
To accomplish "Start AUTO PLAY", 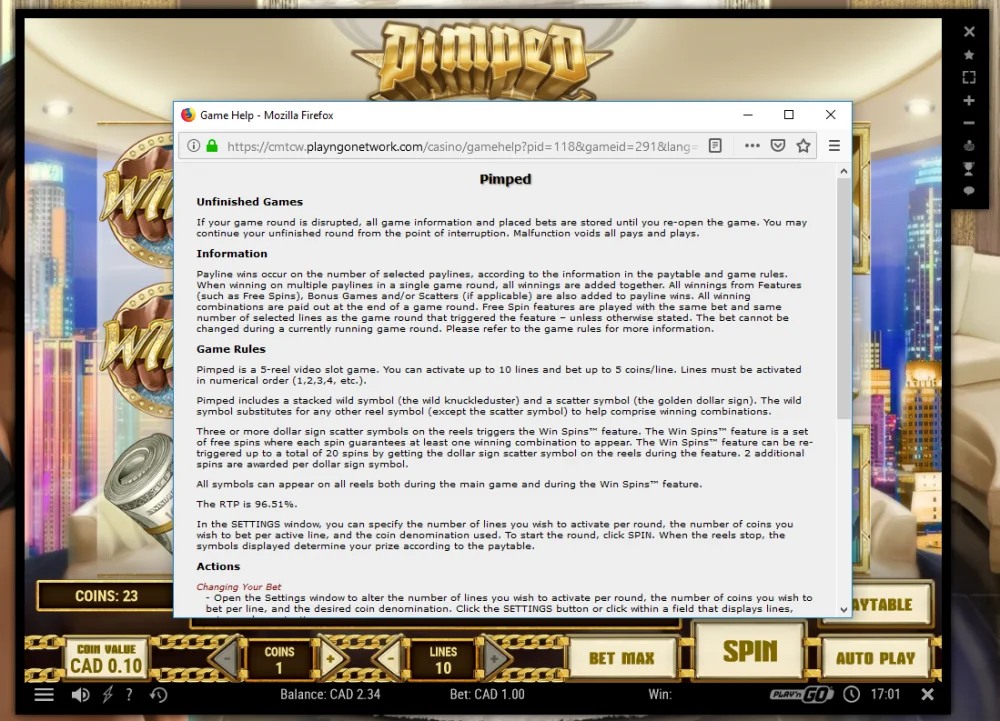I will pyautogui.click(x=875, y=658).
